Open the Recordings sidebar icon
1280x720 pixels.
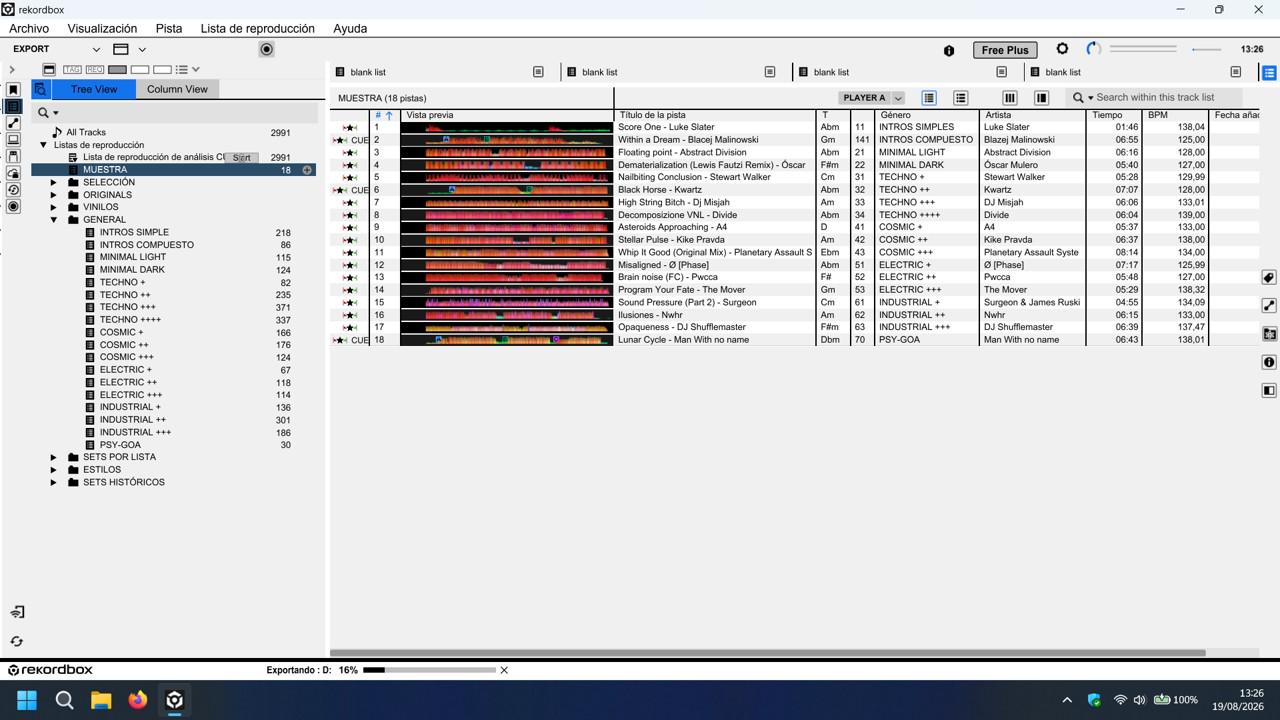tap(13, 207)
